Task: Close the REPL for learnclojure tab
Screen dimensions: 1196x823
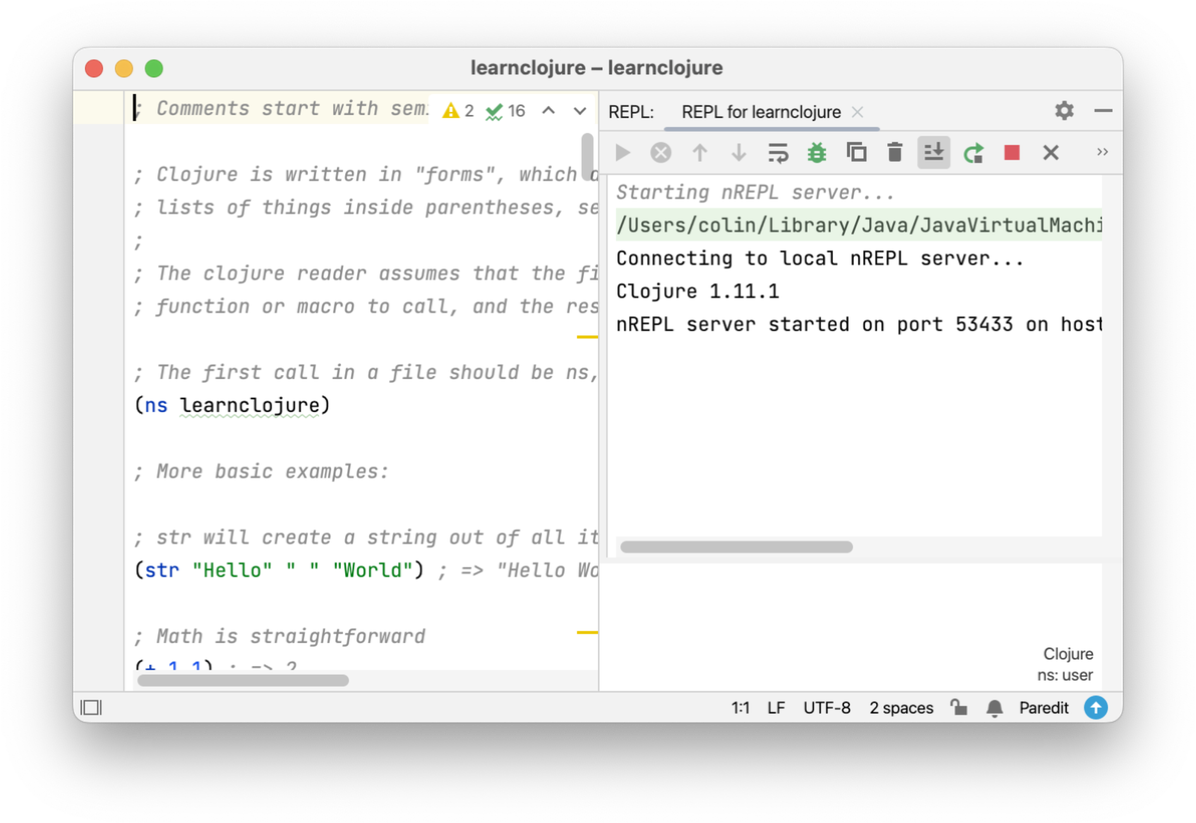Action: [x=857, y=112]
